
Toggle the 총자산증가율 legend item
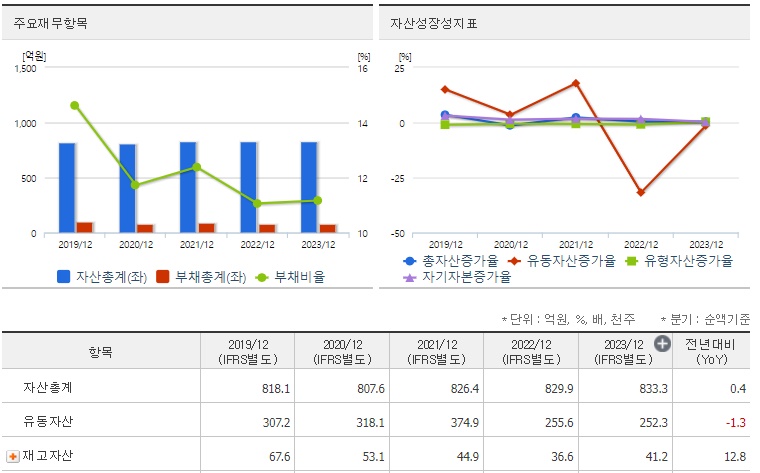451,261
